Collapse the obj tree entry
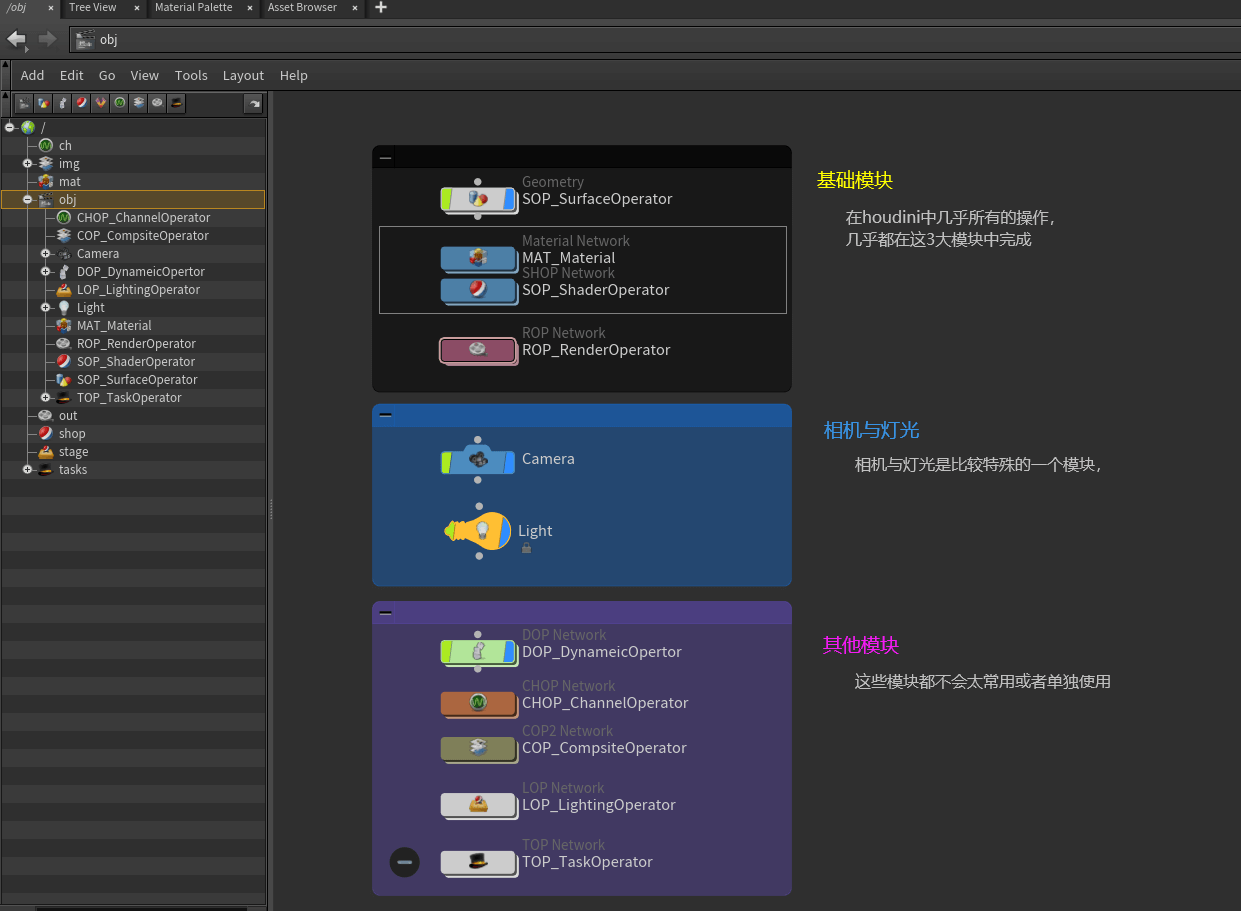Viewport: 1241px width, 911px height. (28, 199)
